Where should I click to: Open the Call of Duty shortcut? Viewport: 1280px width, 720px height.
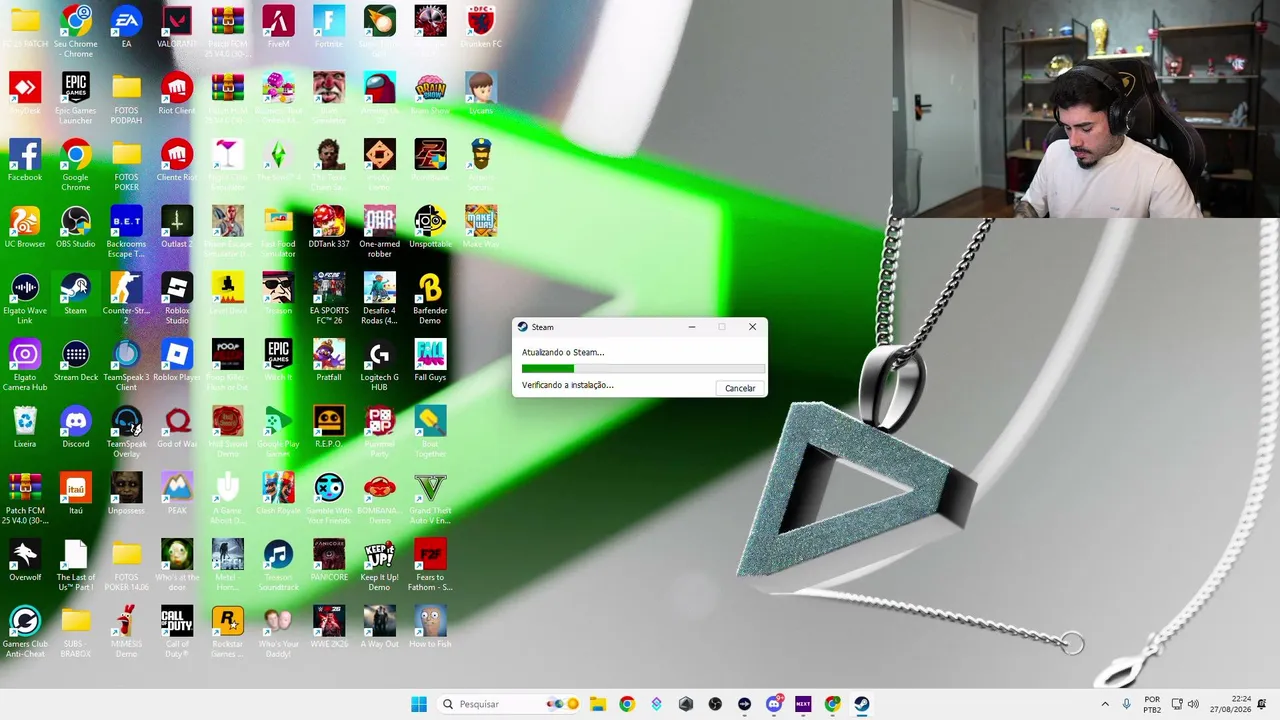[177, 632]
